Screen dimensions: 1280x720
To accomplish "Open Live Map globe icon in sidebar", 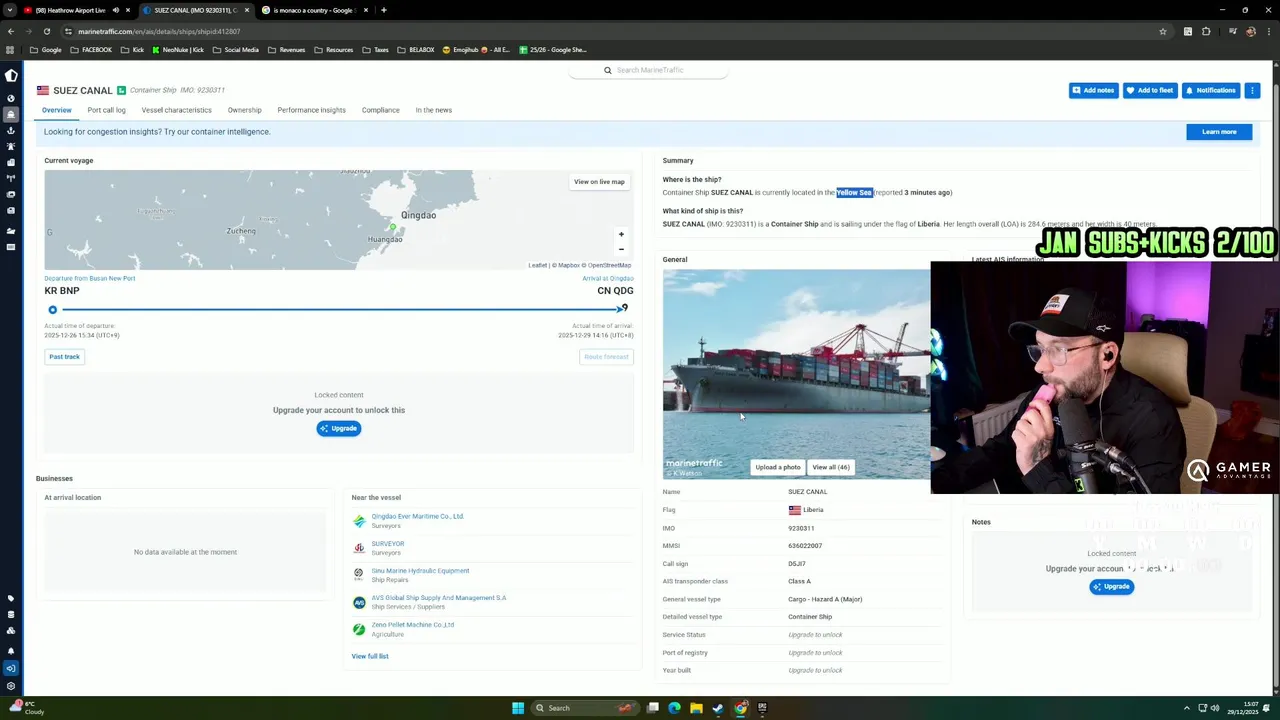I will (11, 98).
